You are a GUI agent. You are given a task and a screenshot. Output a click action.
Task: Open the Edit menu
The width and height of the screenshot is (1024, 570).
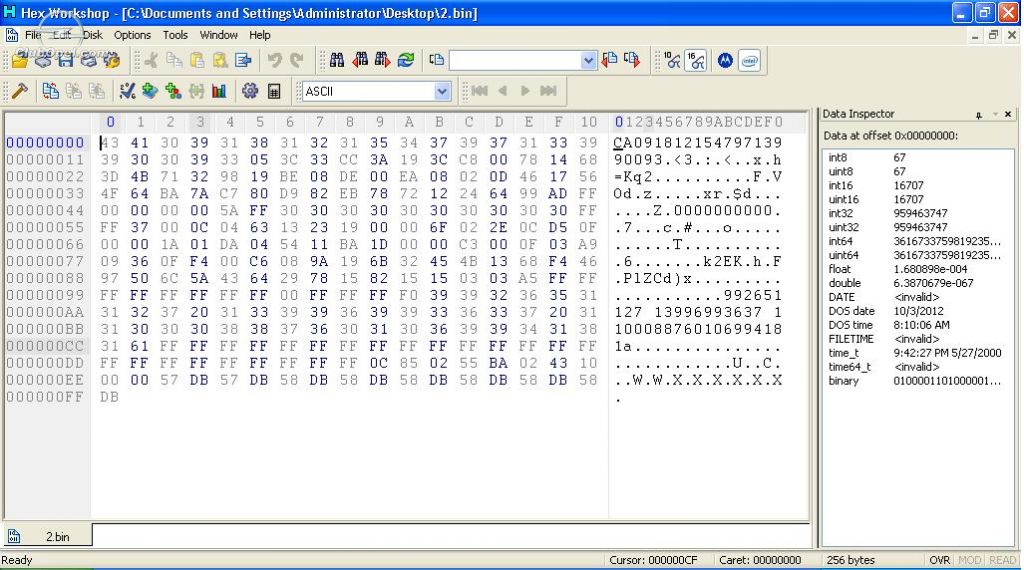coord(62,35)
